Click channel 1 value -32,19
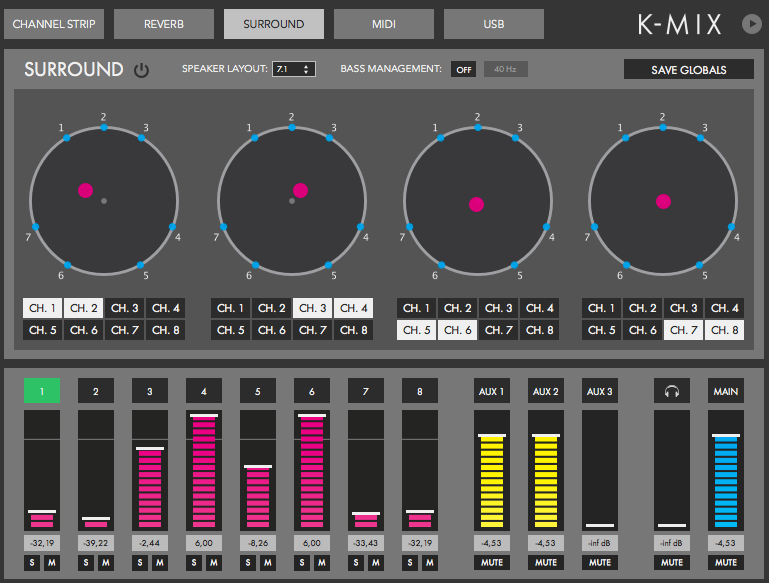 point(42,543)
